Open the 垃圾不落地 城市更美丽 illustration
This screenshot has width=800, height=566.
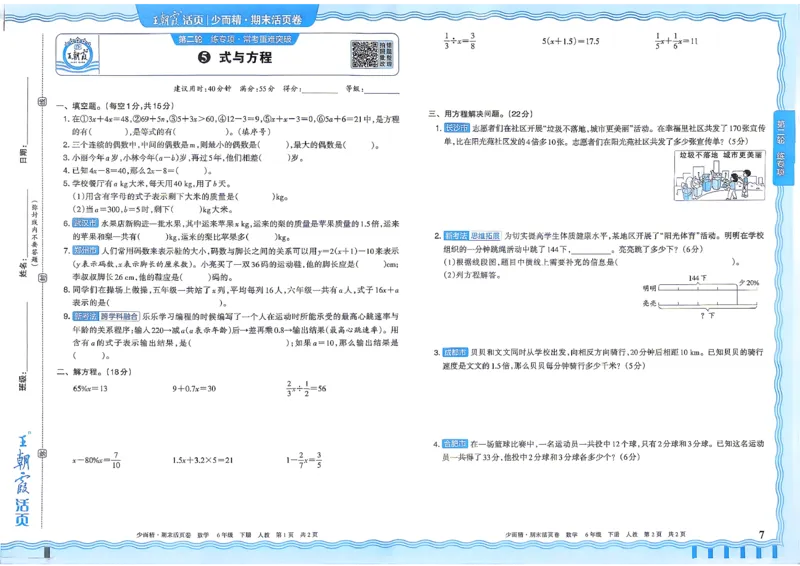click(719, 175)
